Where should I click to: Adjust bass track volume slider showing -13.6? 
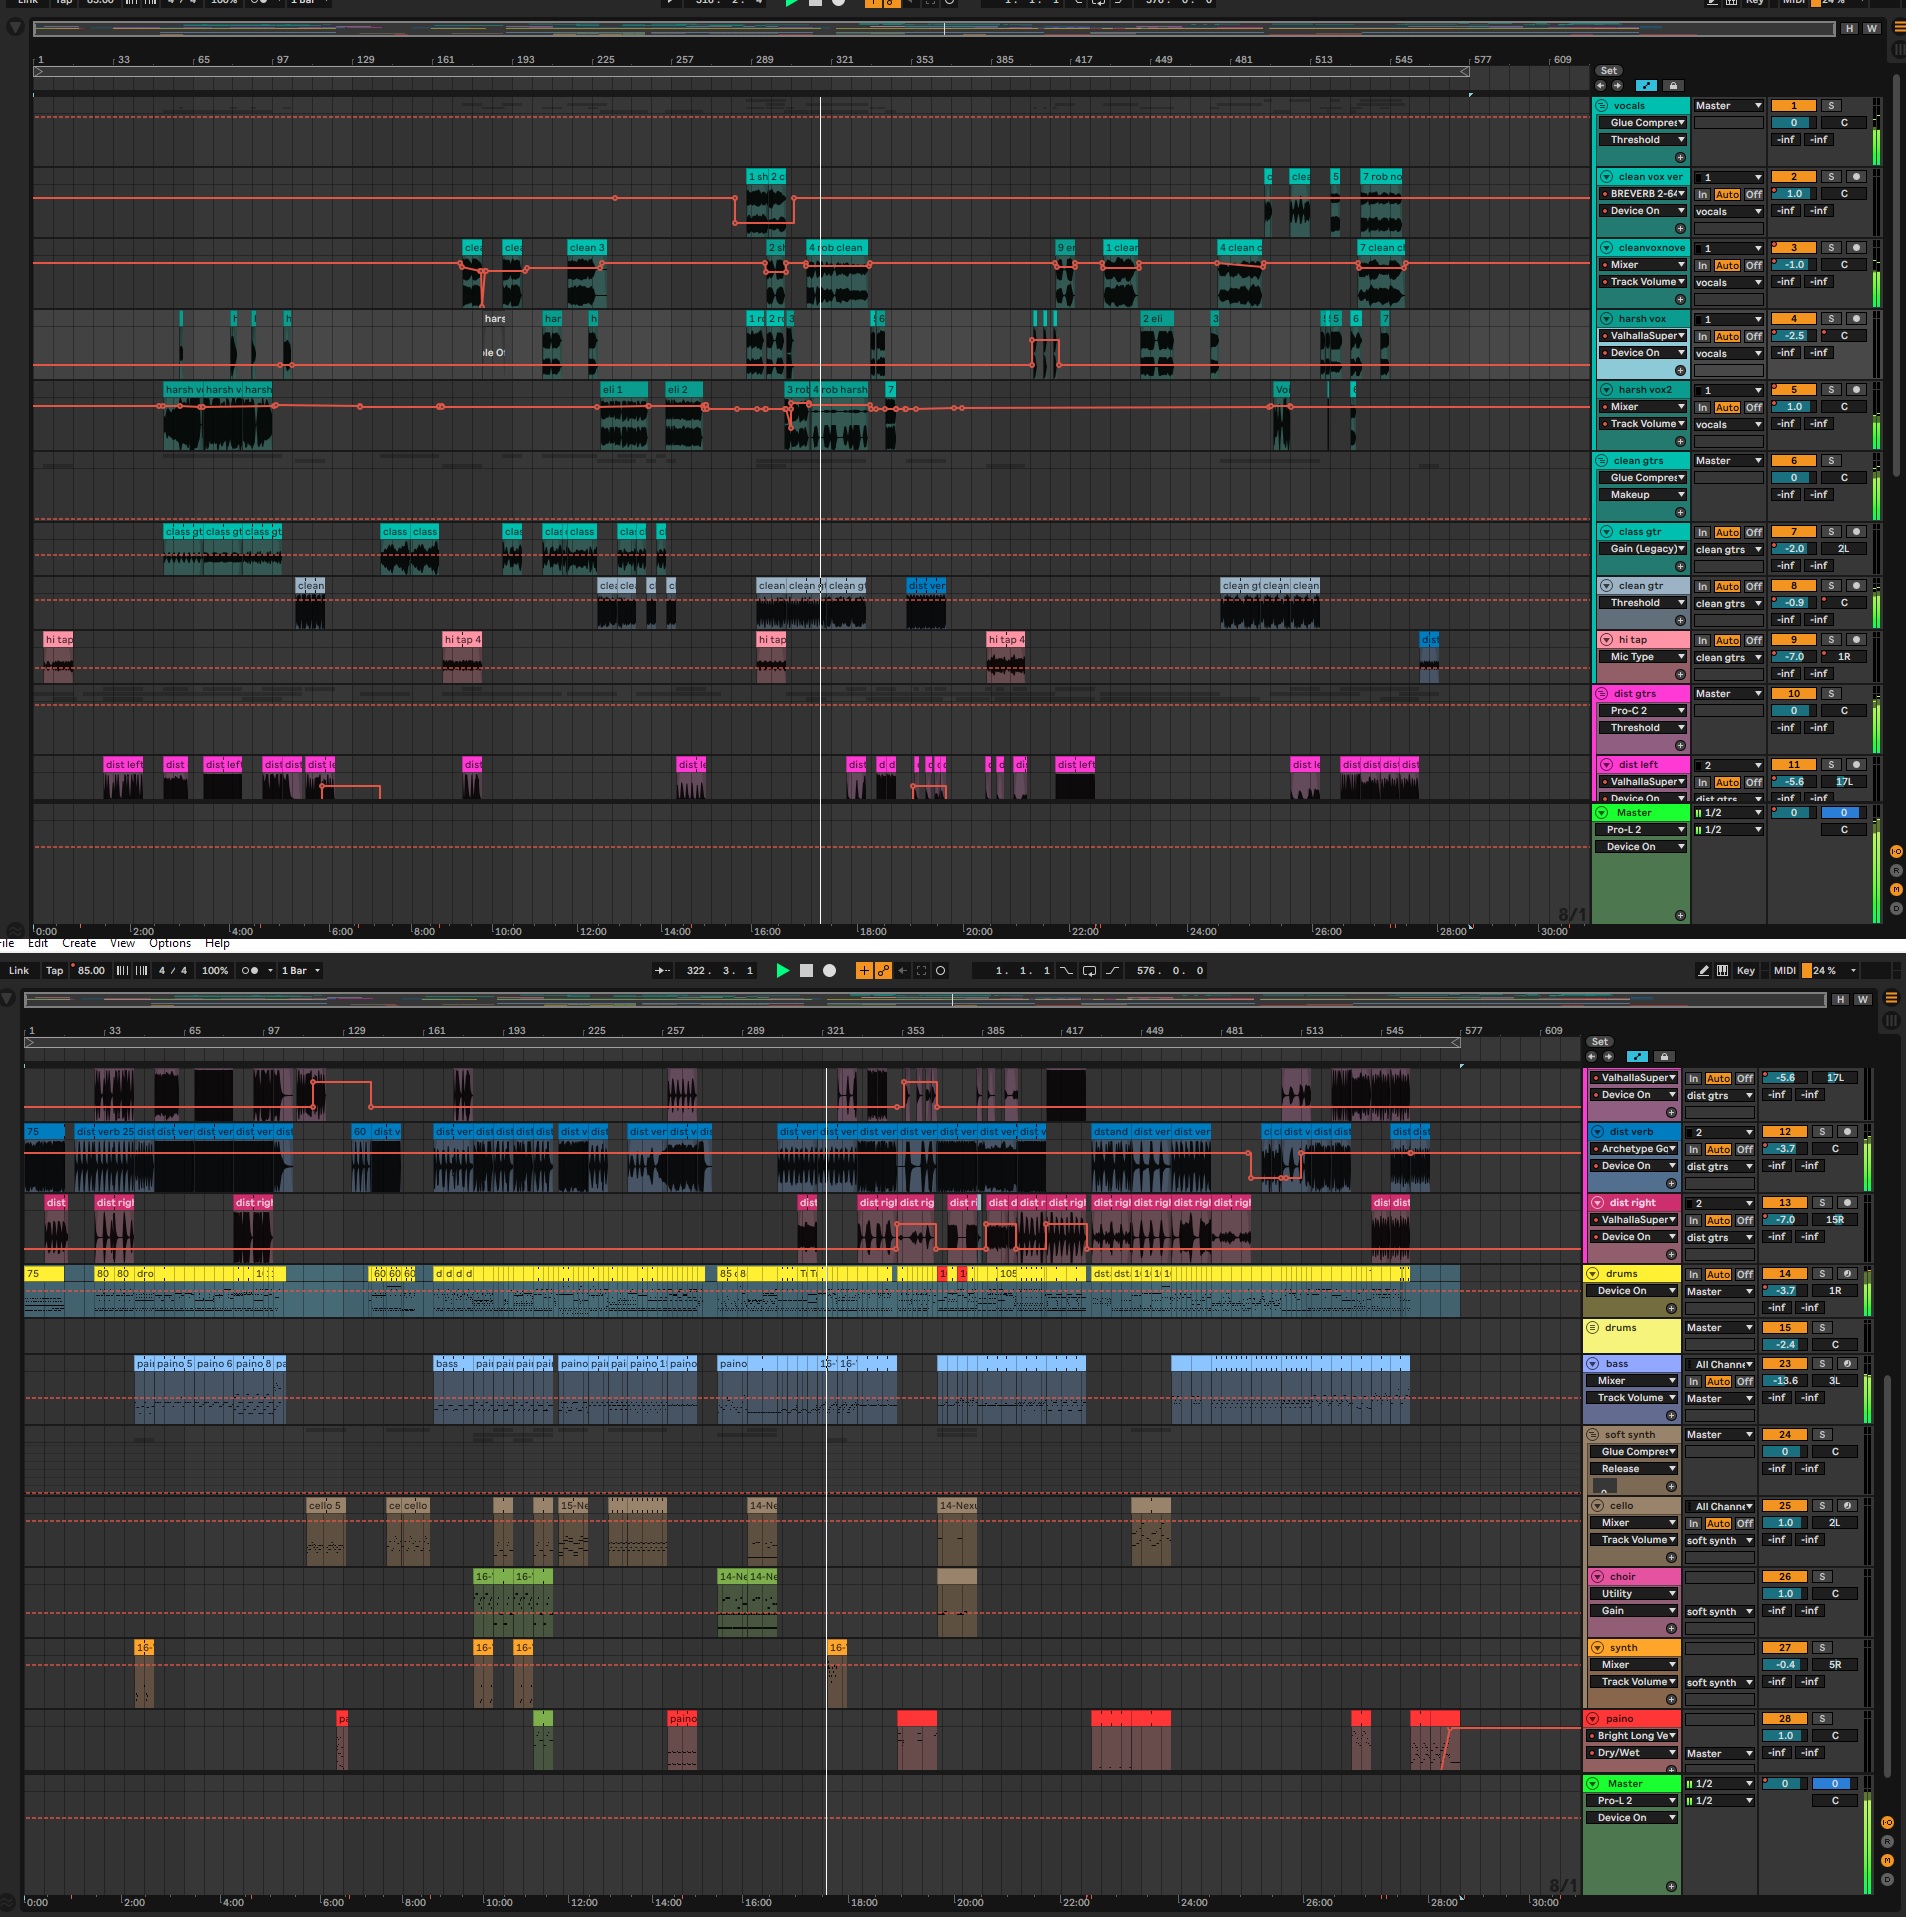1785,1381
